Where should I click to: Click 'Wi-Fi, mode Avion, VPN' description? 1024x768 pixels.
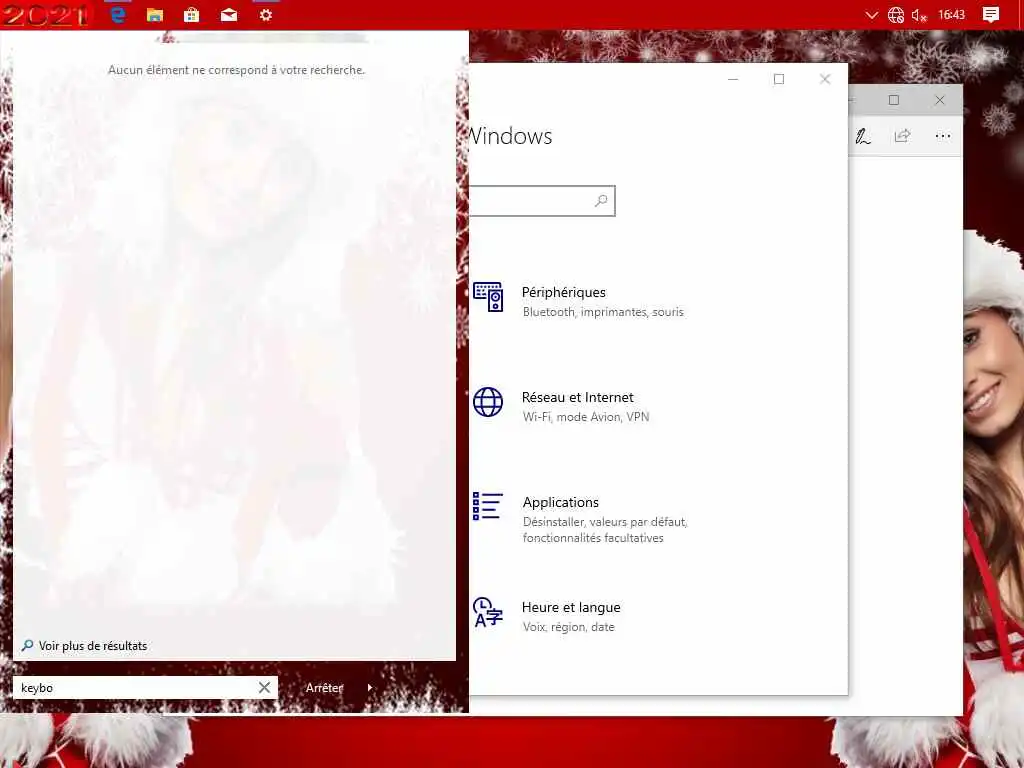tap(586, 417)
